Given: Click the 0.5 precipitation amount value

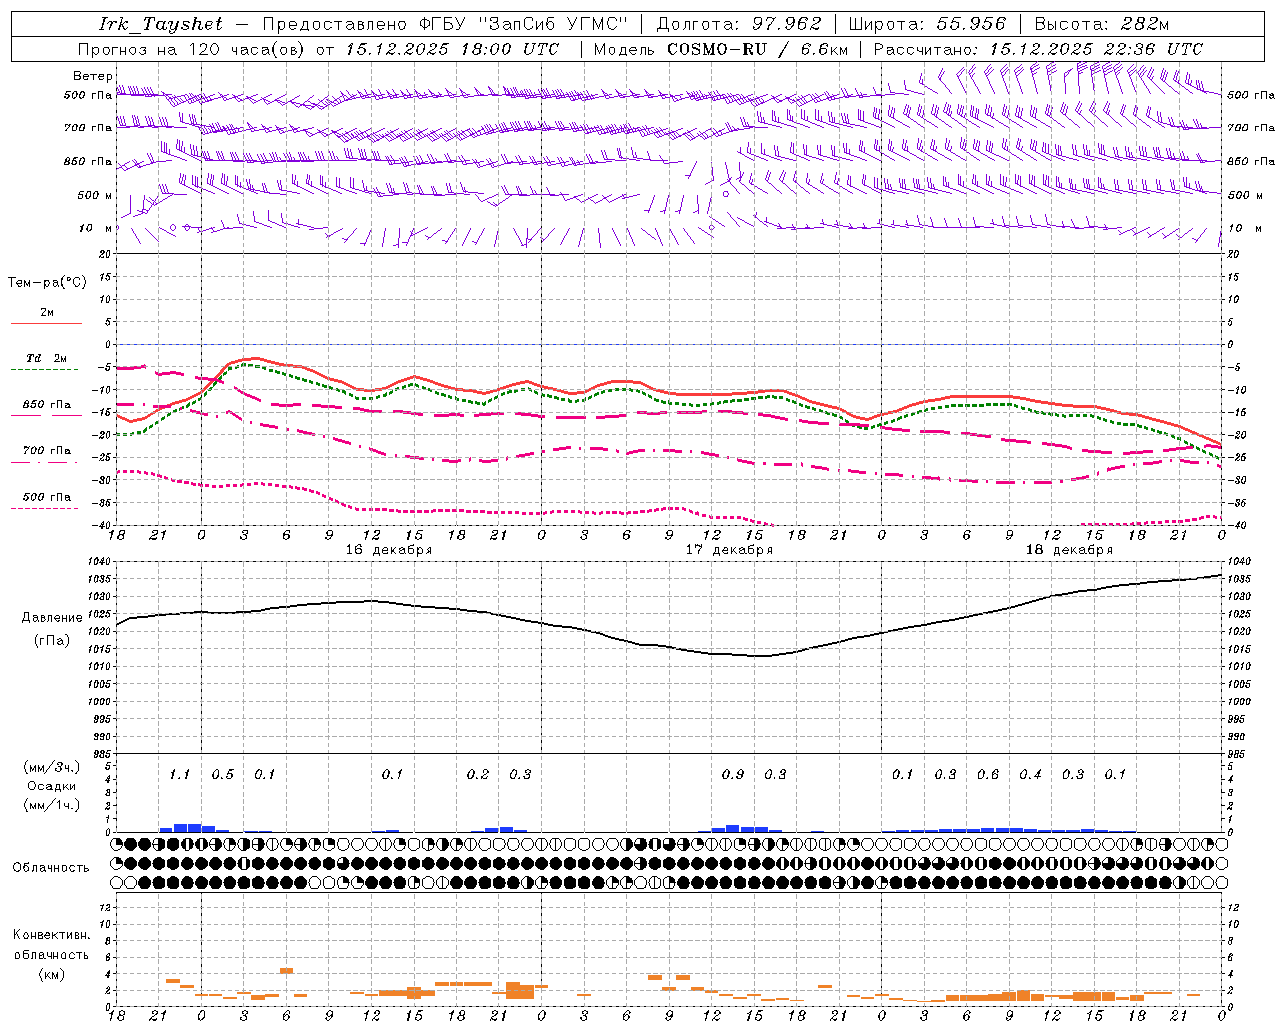Looking at the screenshot, I should point(222,775).
